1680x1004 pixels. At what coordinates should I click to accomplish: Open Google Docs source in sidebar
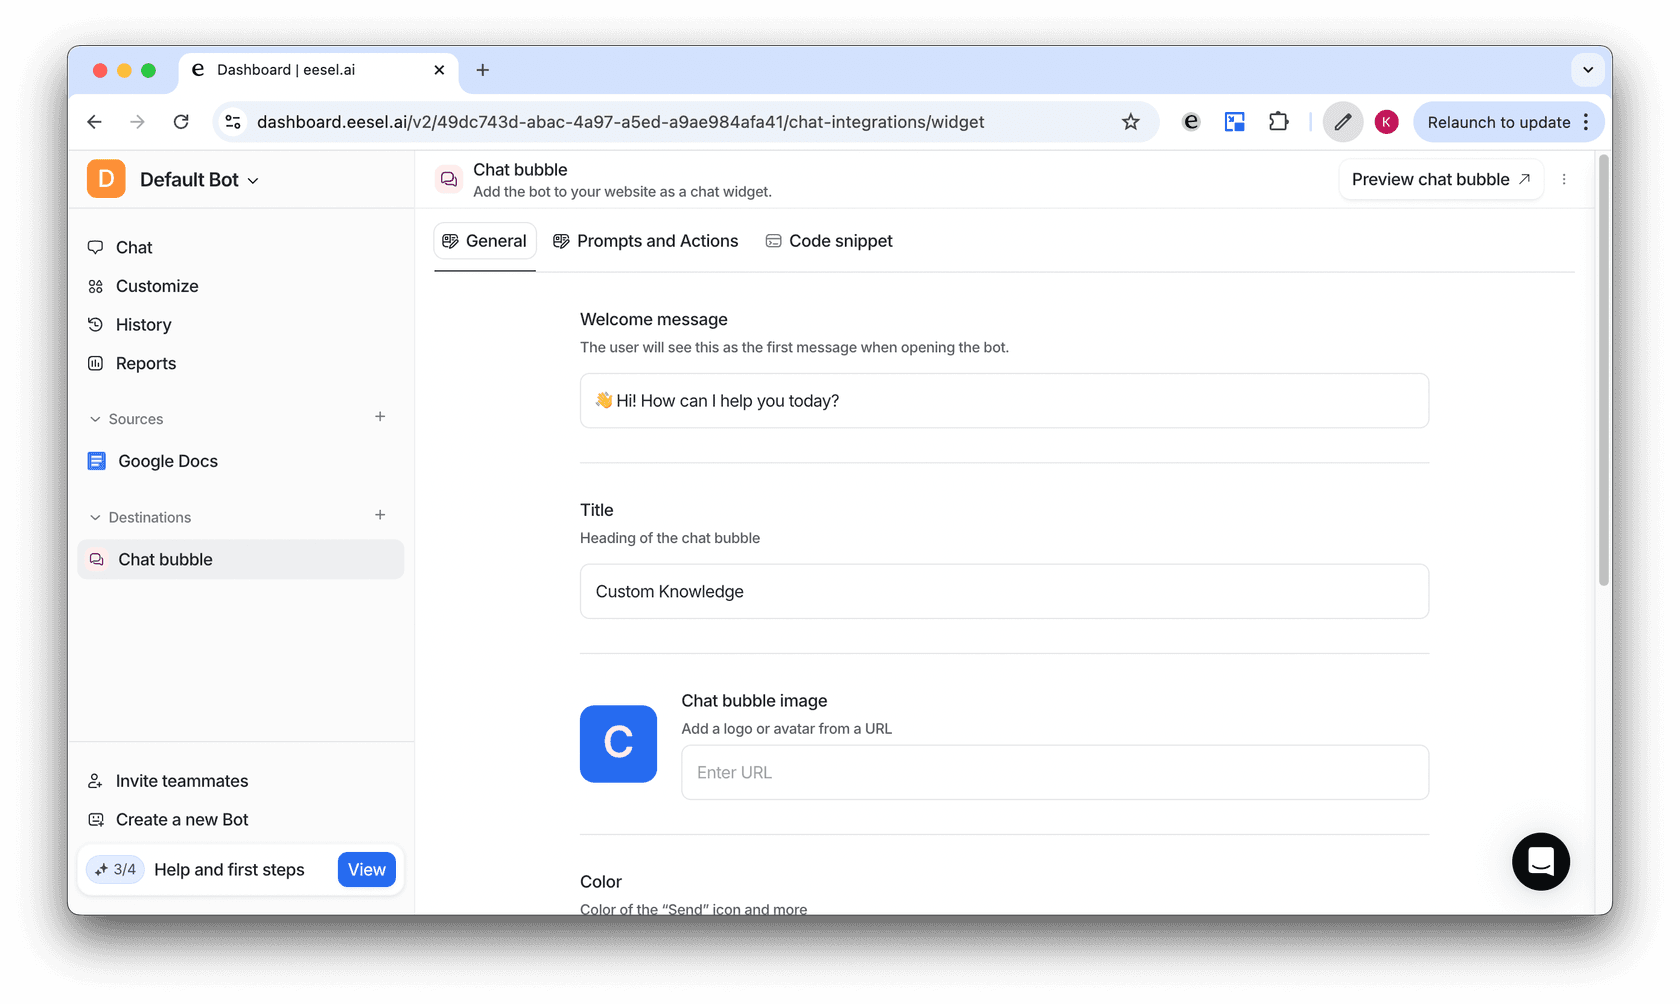point(167,461)
